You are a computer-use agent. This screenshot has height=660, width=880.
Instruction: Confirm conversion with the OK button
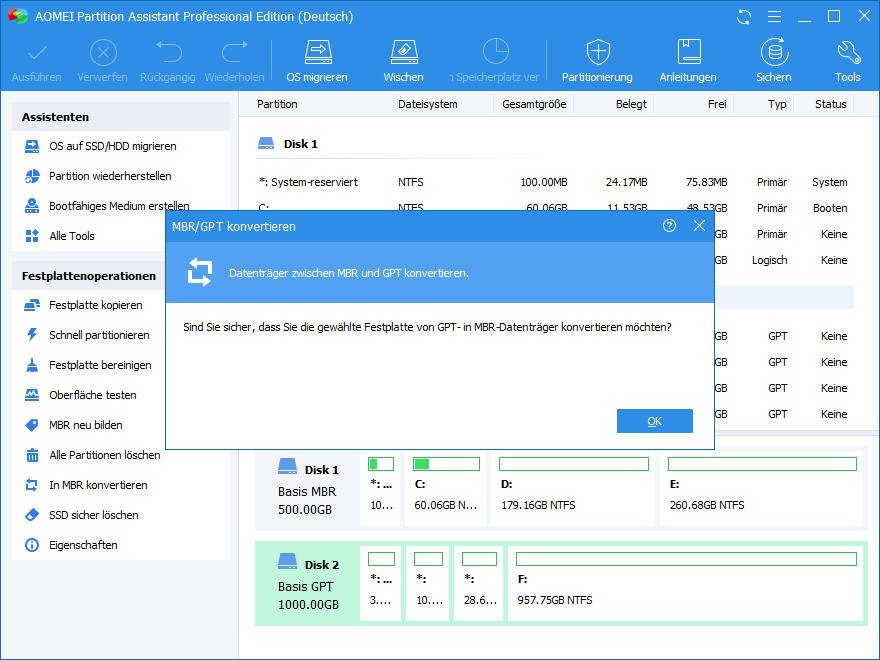click(654, 421)
